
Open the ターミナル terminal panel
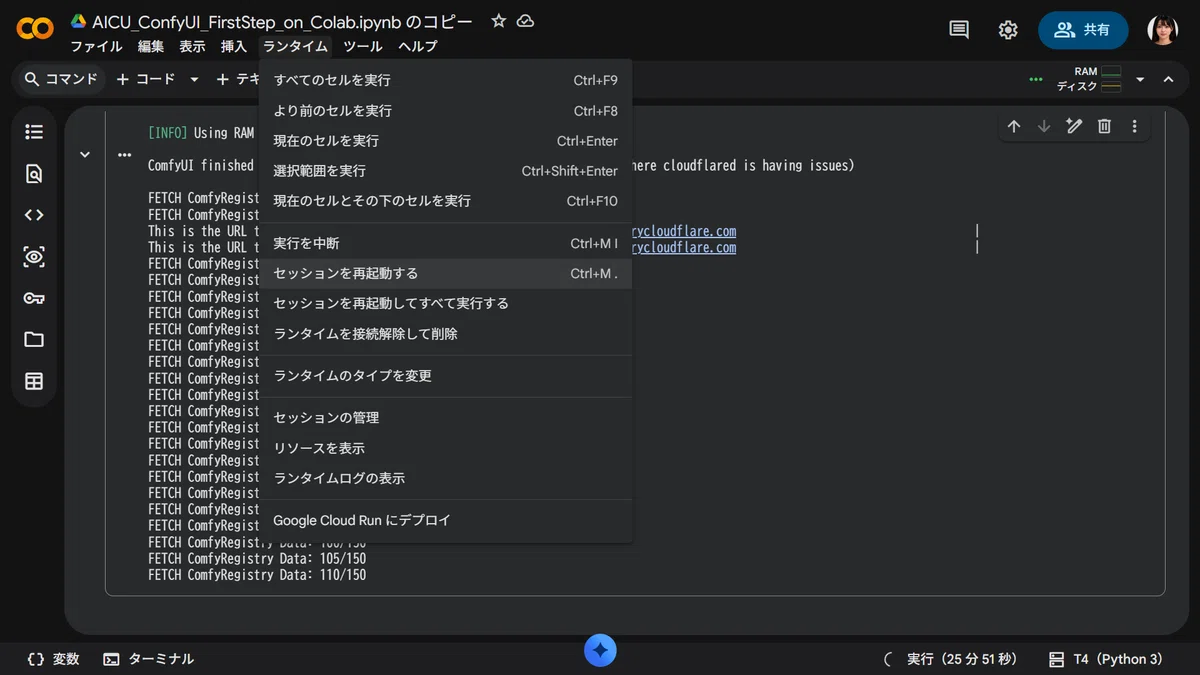(x=149, y=659)
